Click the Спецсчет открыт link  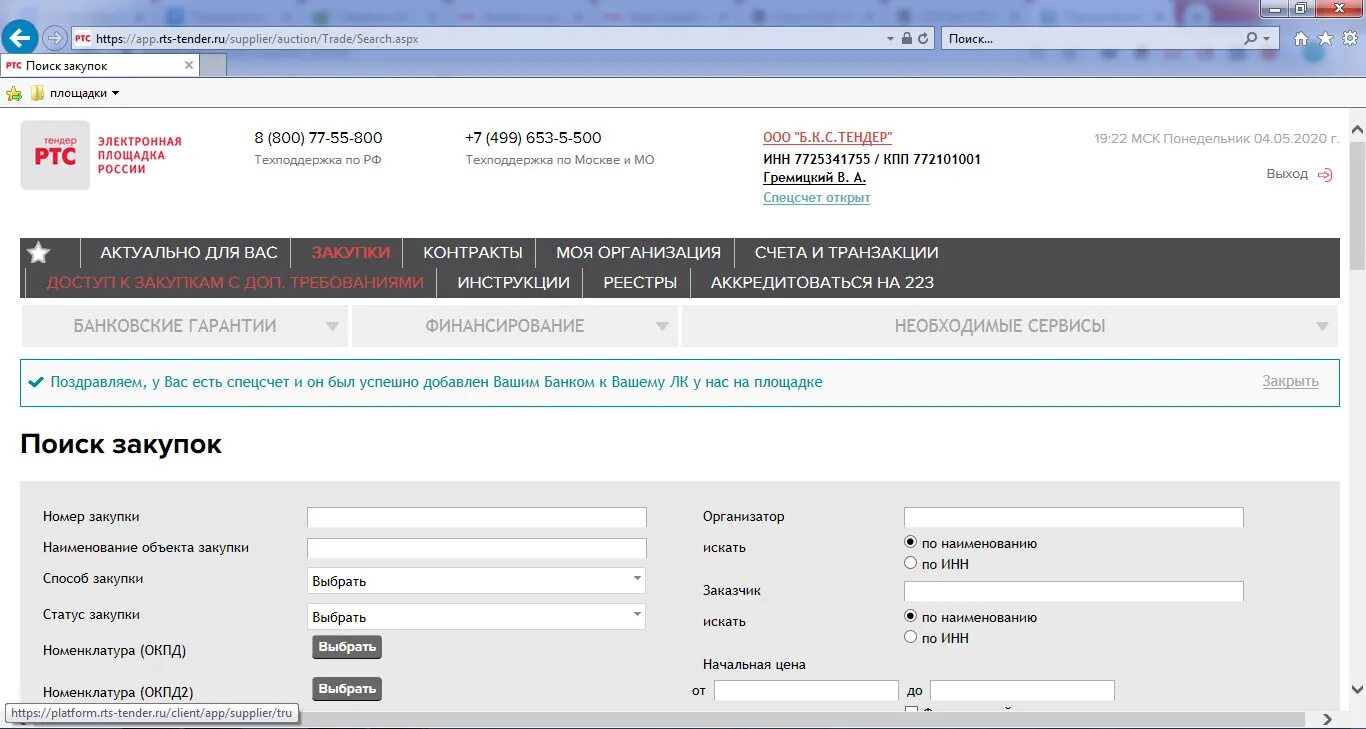click(816, 198)
